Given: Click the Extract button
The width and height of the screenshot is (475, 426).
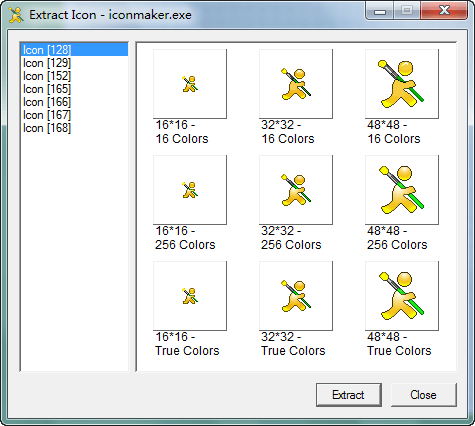Looking at the screenshot, I should tap(349, 395).
